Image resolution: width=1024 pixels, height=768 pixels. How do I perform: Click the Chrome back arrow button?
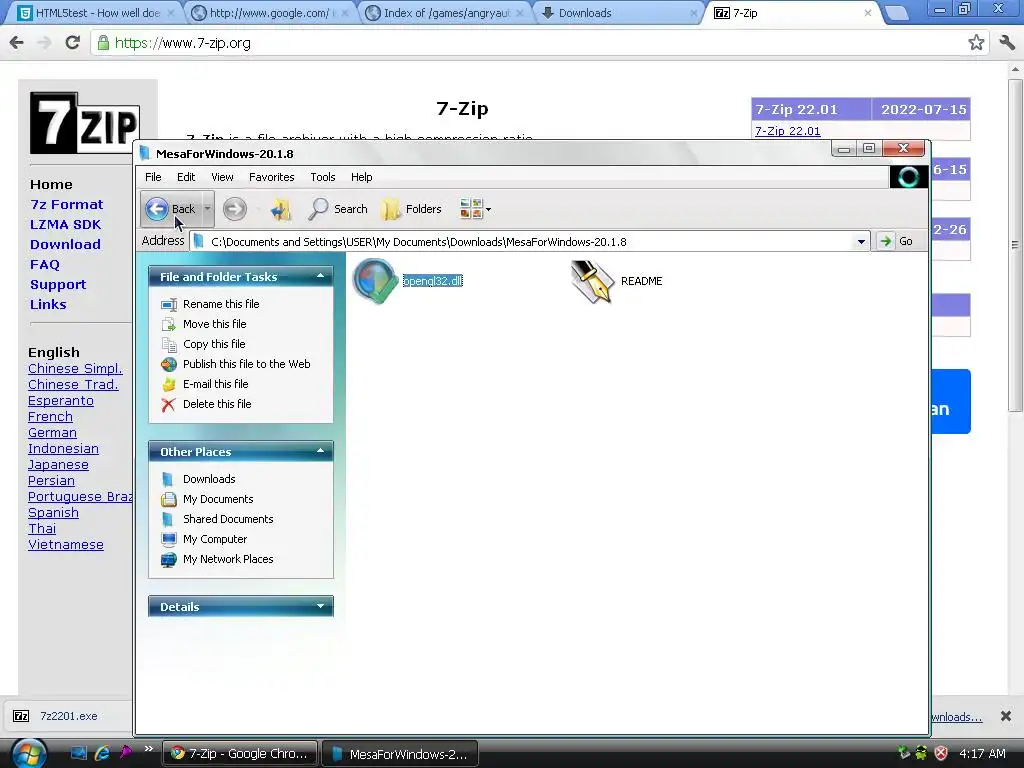[x=16, y=43]
